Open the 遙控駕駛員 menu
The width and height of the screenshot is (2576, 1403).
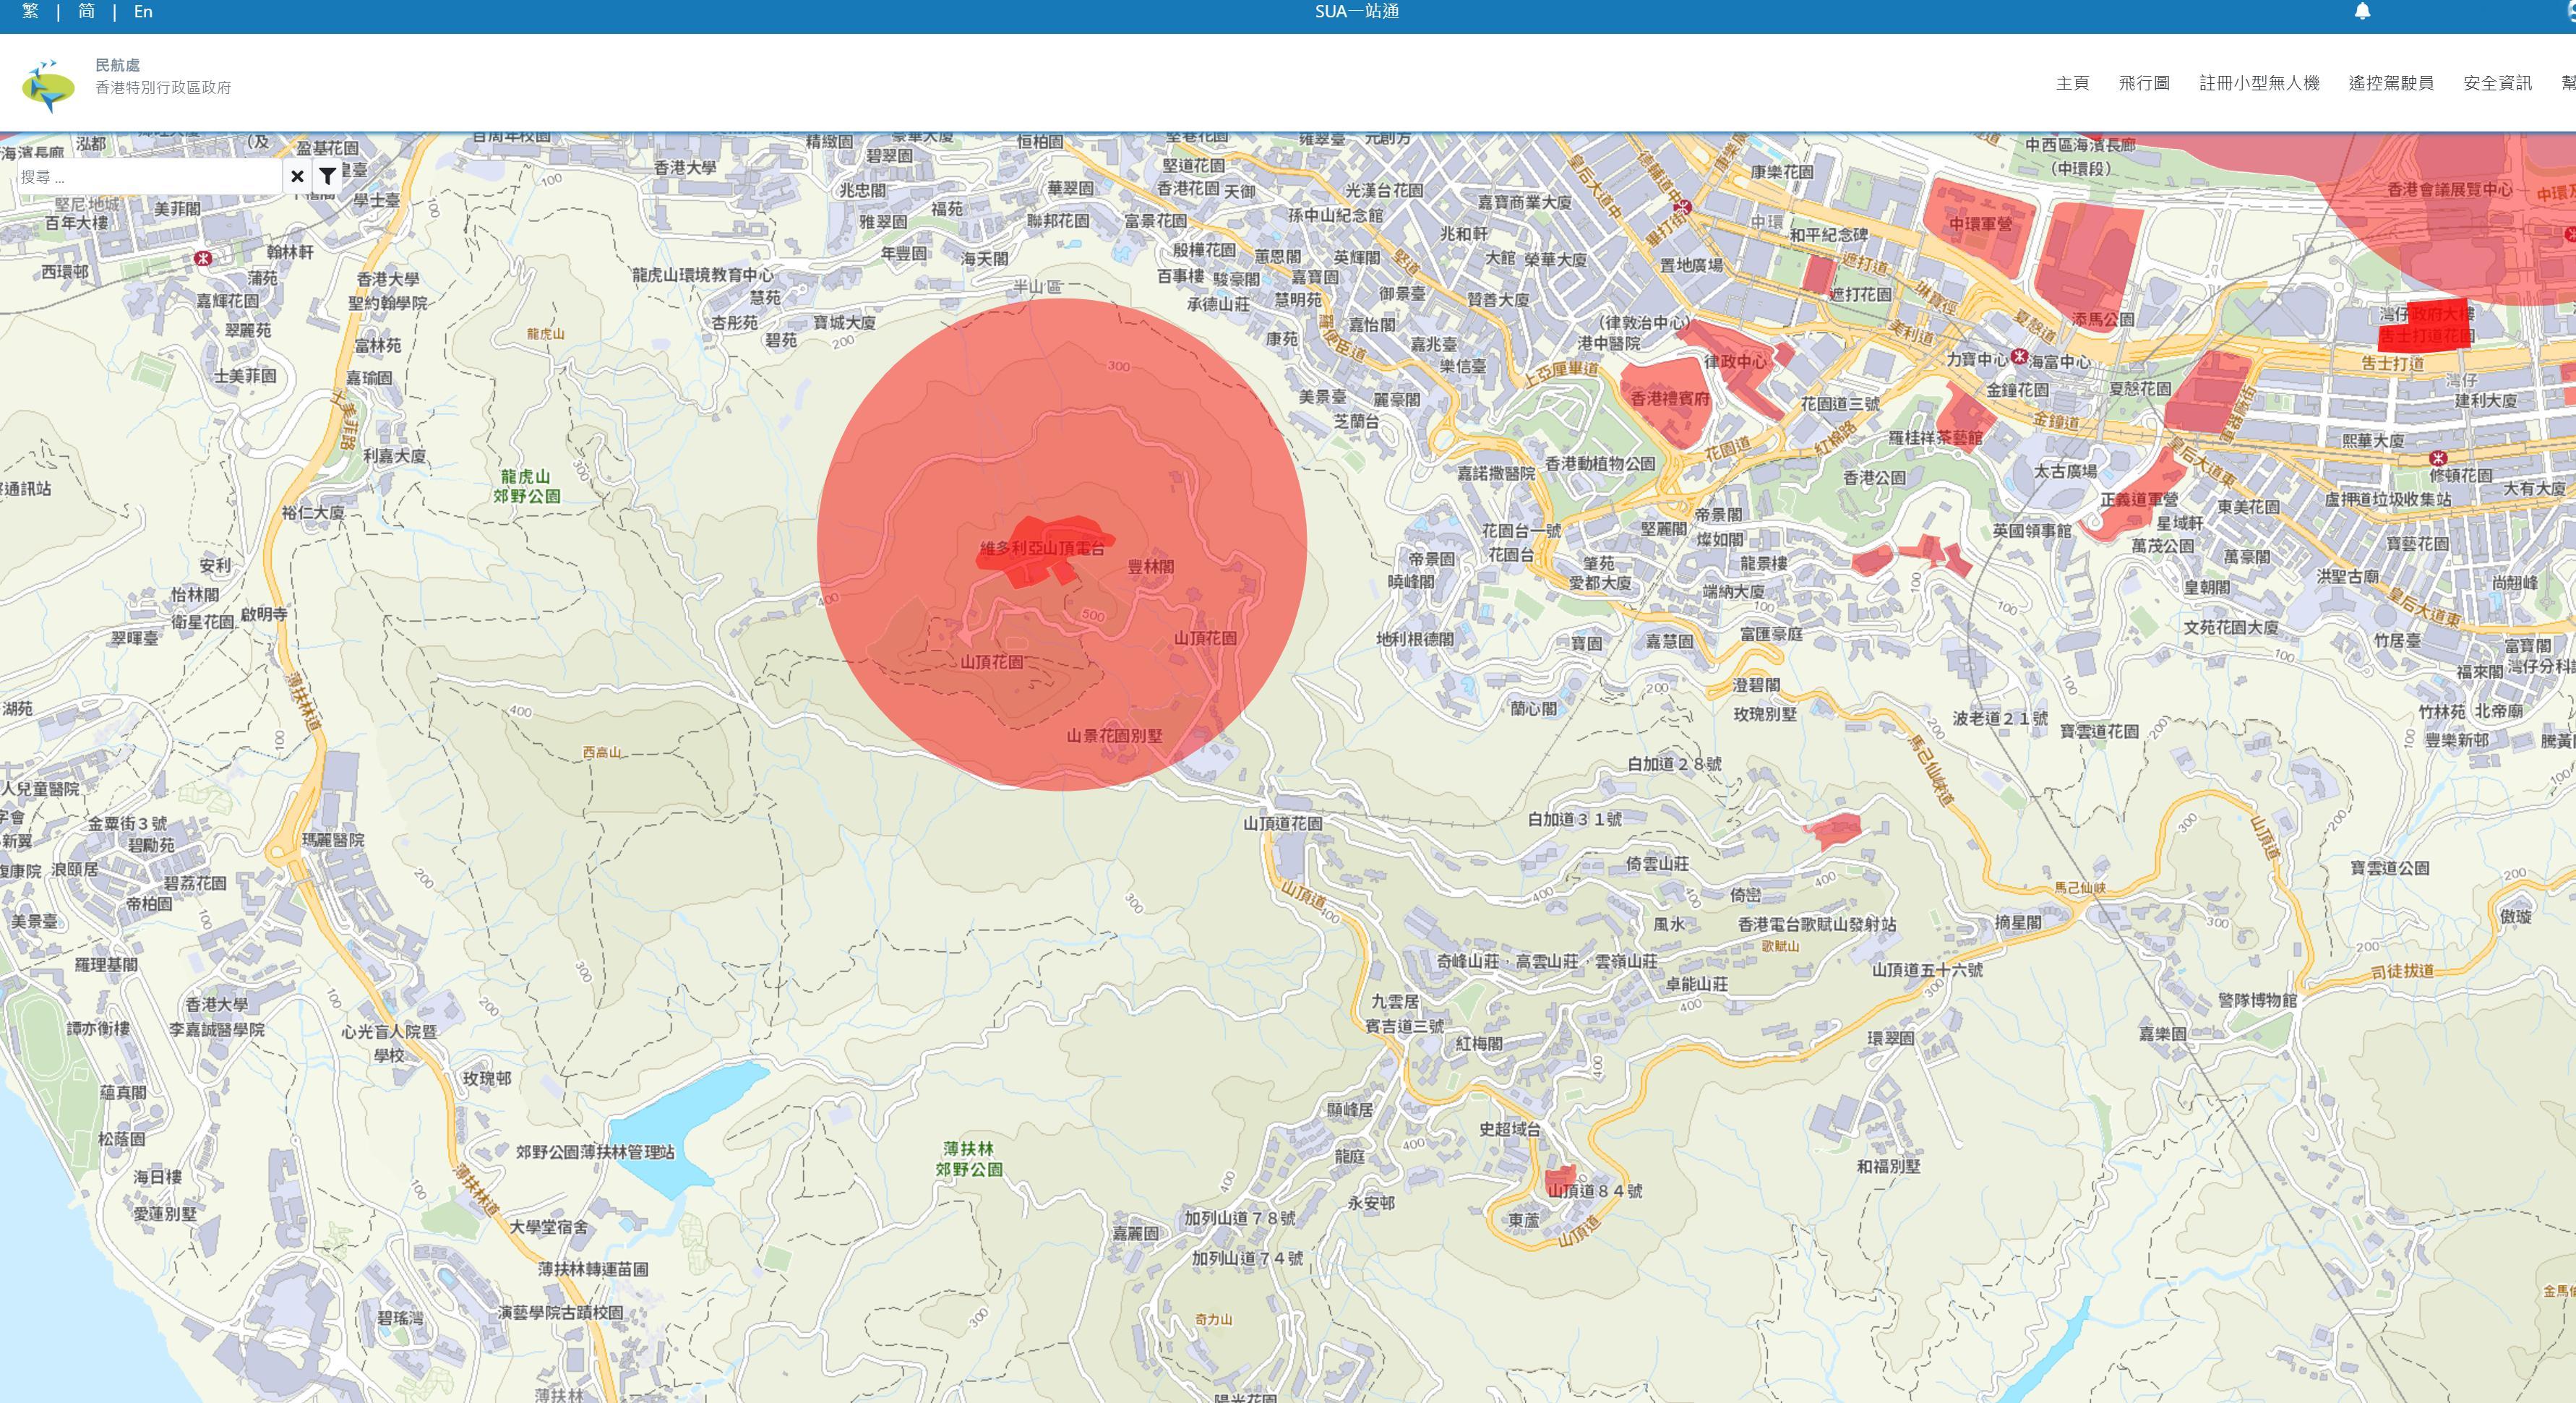coord(2390,83)
